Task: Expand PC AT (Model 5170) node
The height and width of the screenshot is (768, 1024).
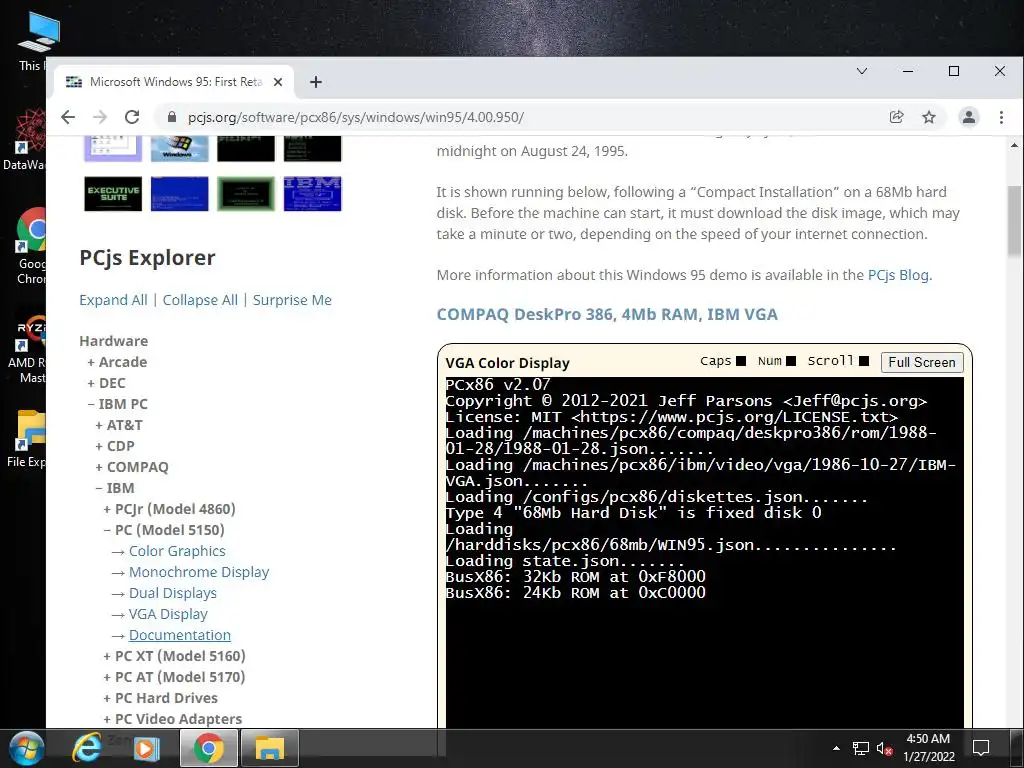Action: (x=174, y=677)
